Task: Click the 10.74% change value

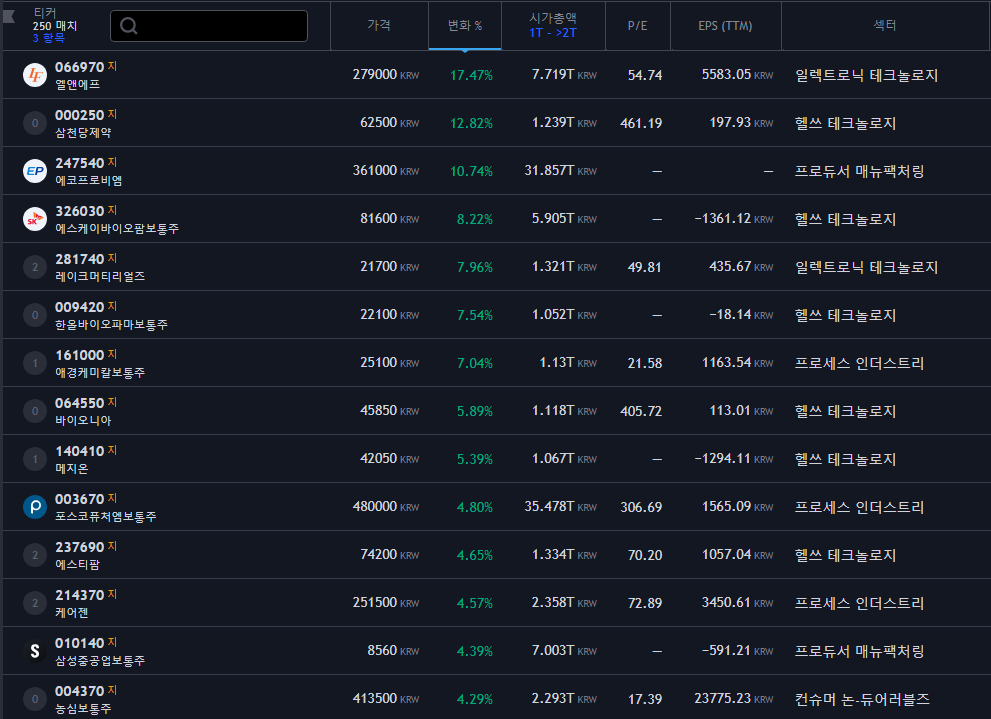Action: (471, 171)
